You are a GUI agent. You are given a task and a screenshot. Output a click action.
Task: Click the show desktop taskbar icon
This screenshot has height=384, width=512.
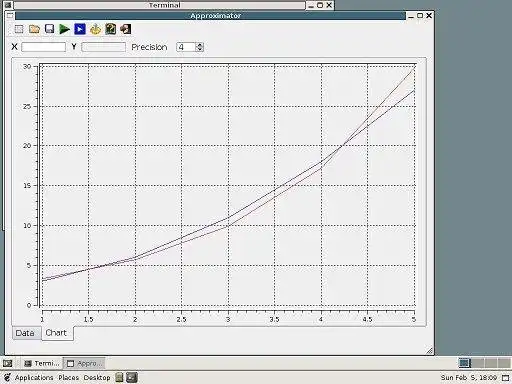point(8,363)
